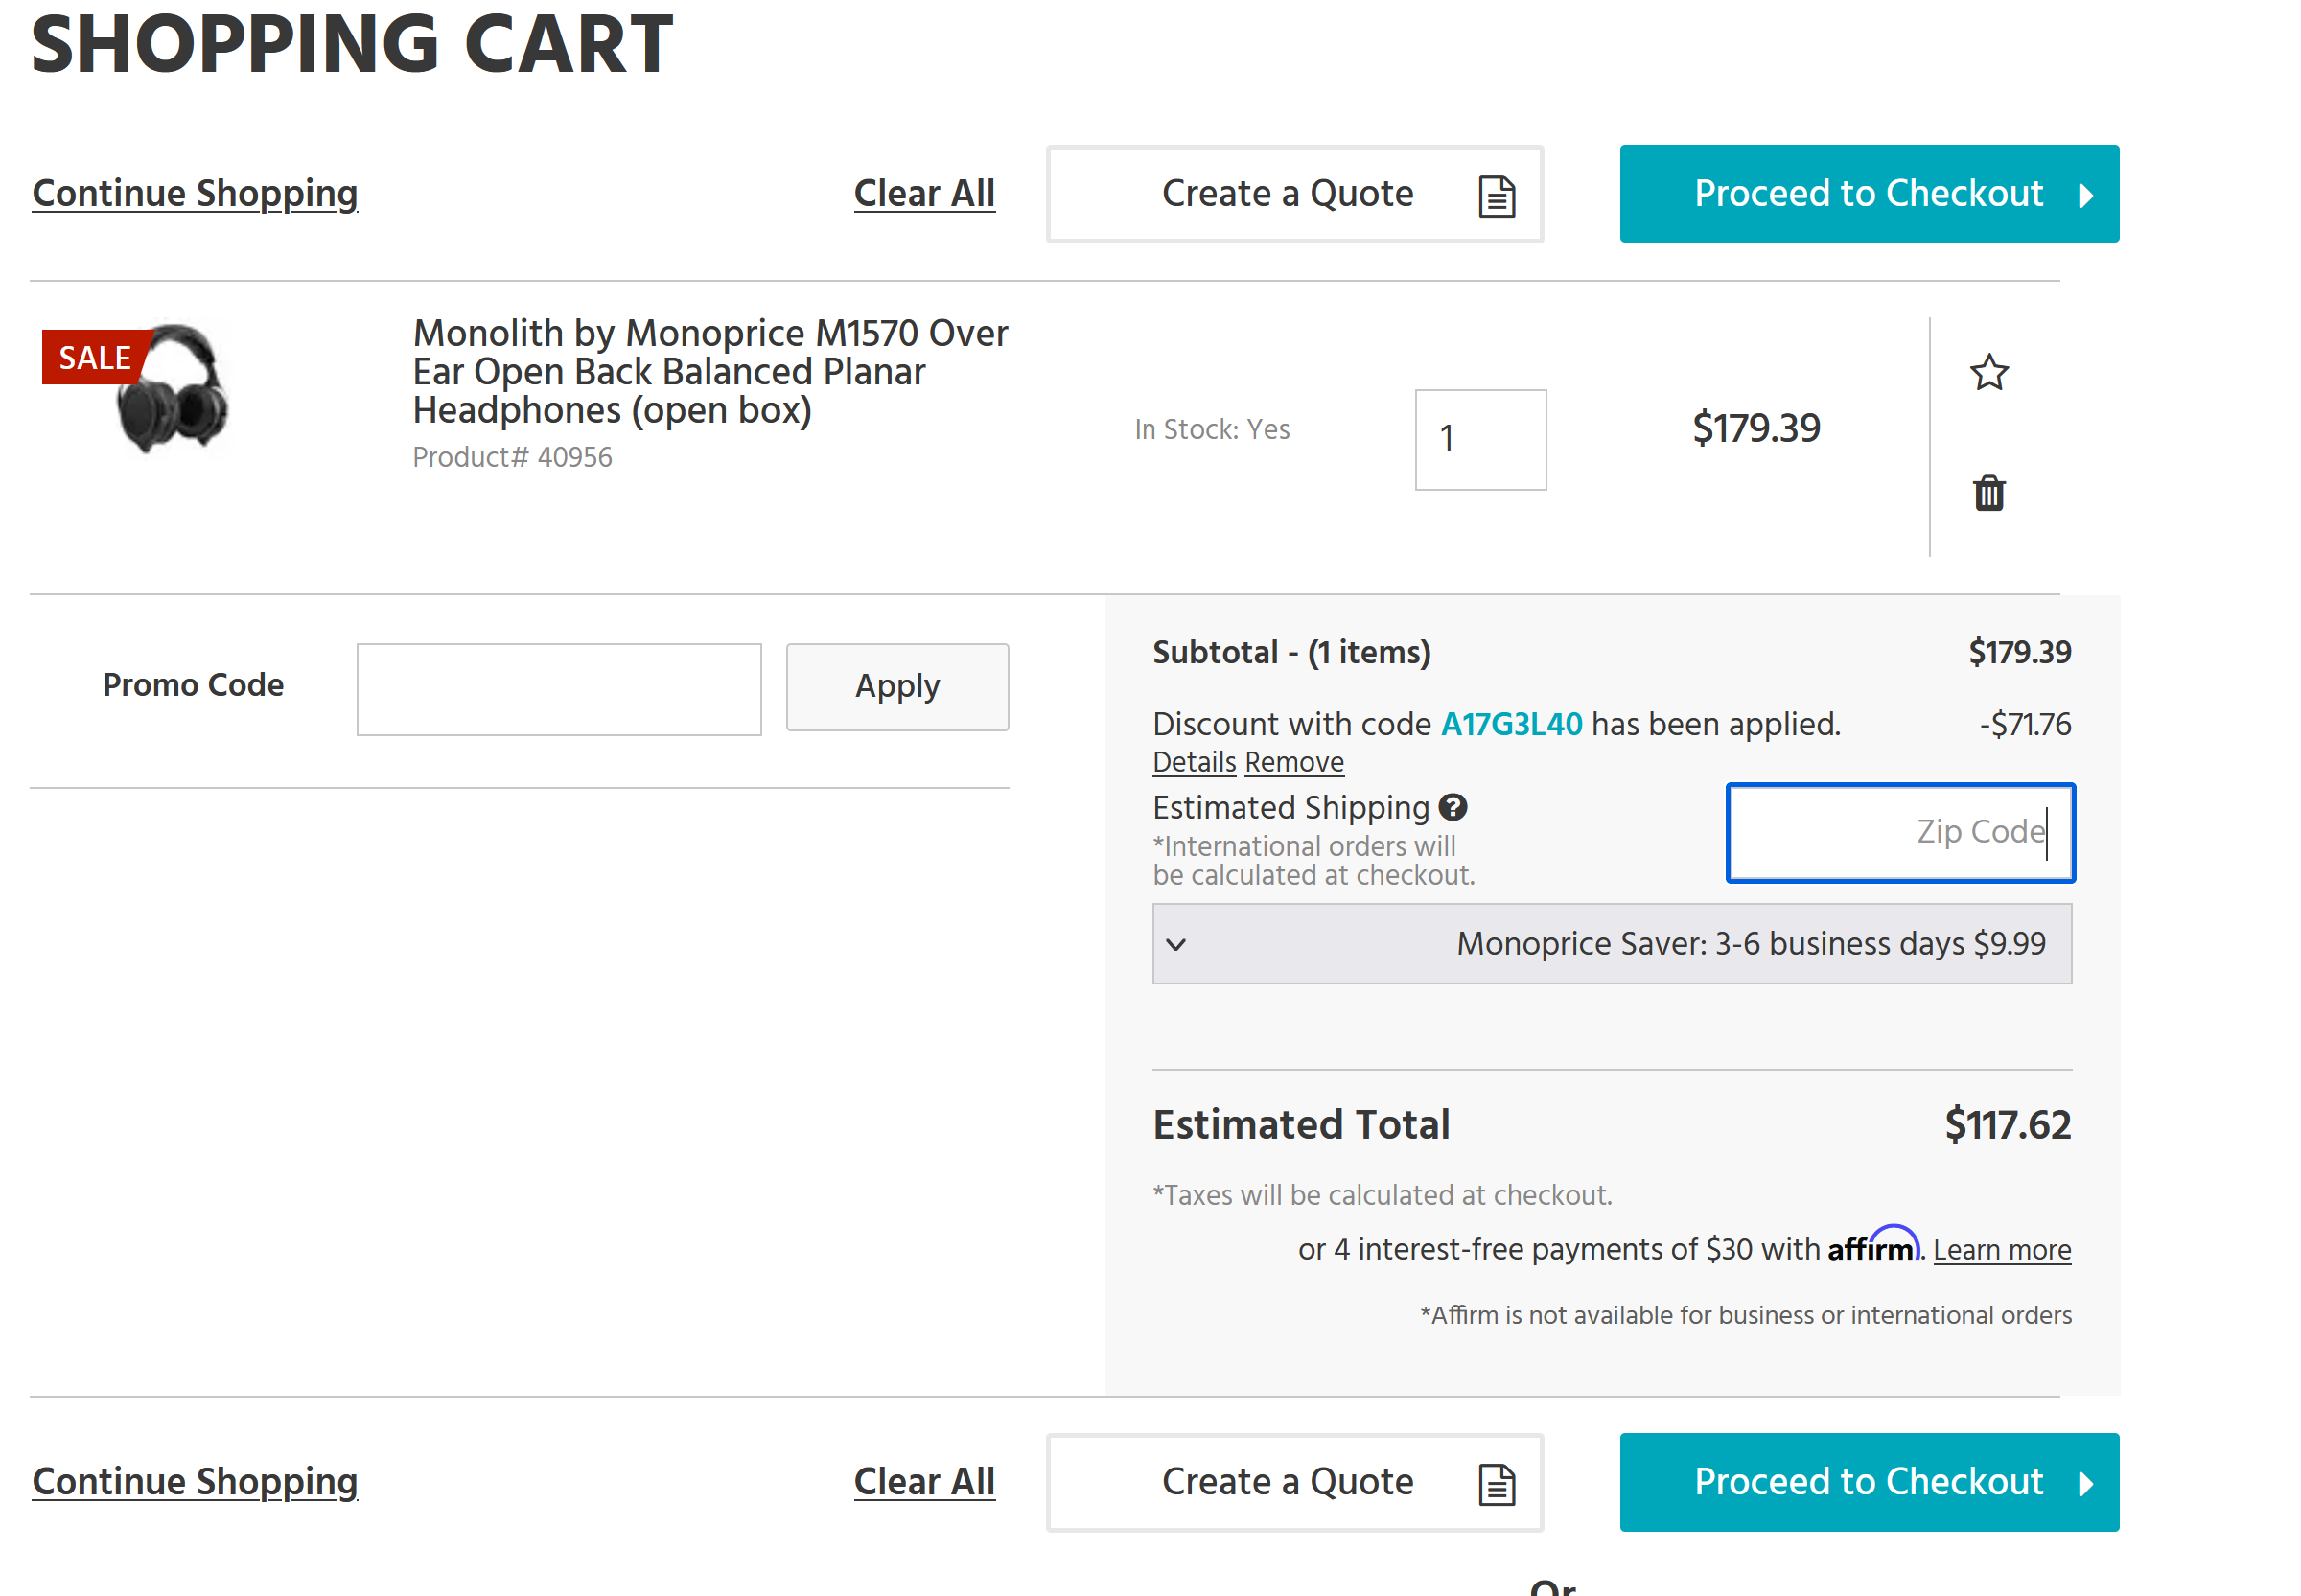2301x1596 pixels.
Task: Open discount Details link
Action: pyautogui.click(x=1194, y=762)
